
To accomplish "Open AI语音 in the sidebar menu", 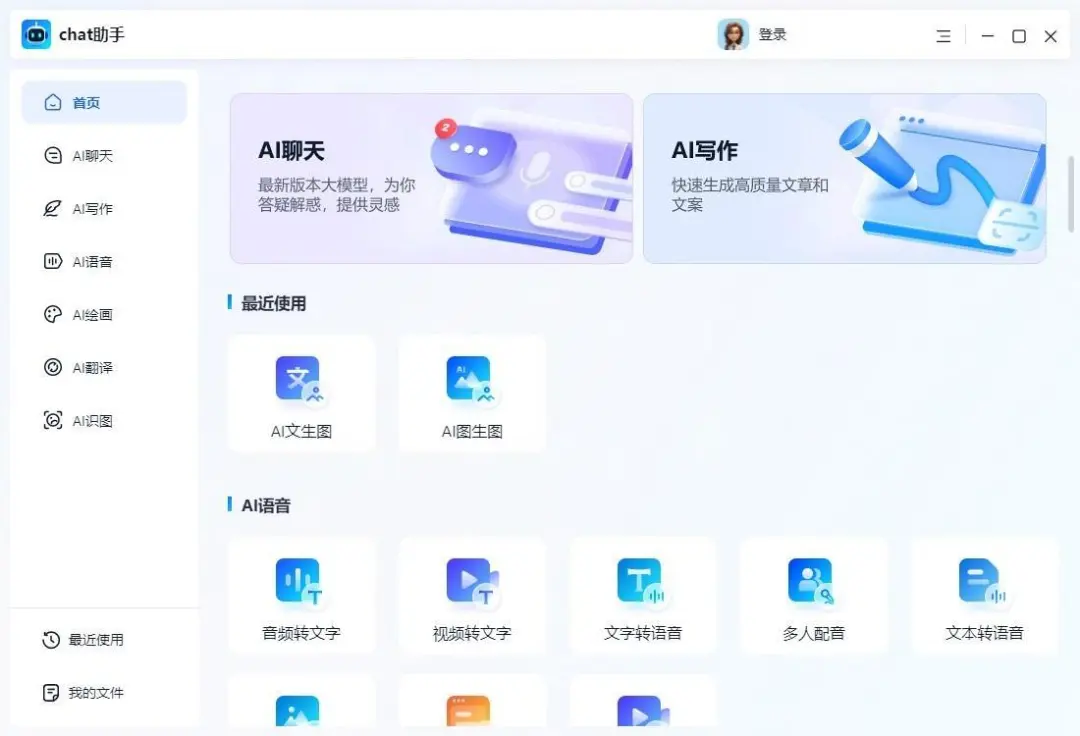I will click(92, 262).
